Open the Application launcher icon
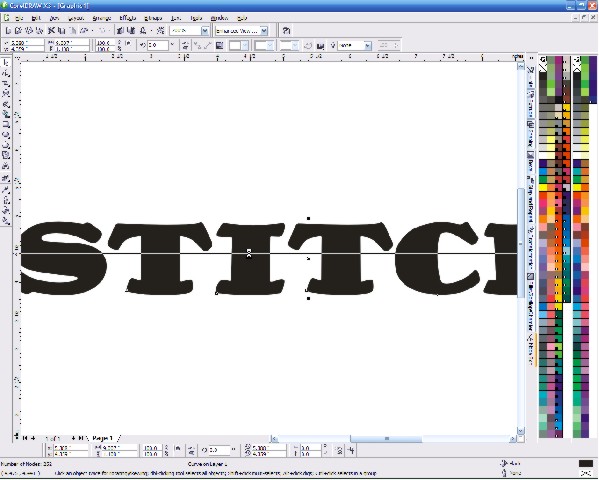Viewport: 599px width, 480px height. [143, 31]
